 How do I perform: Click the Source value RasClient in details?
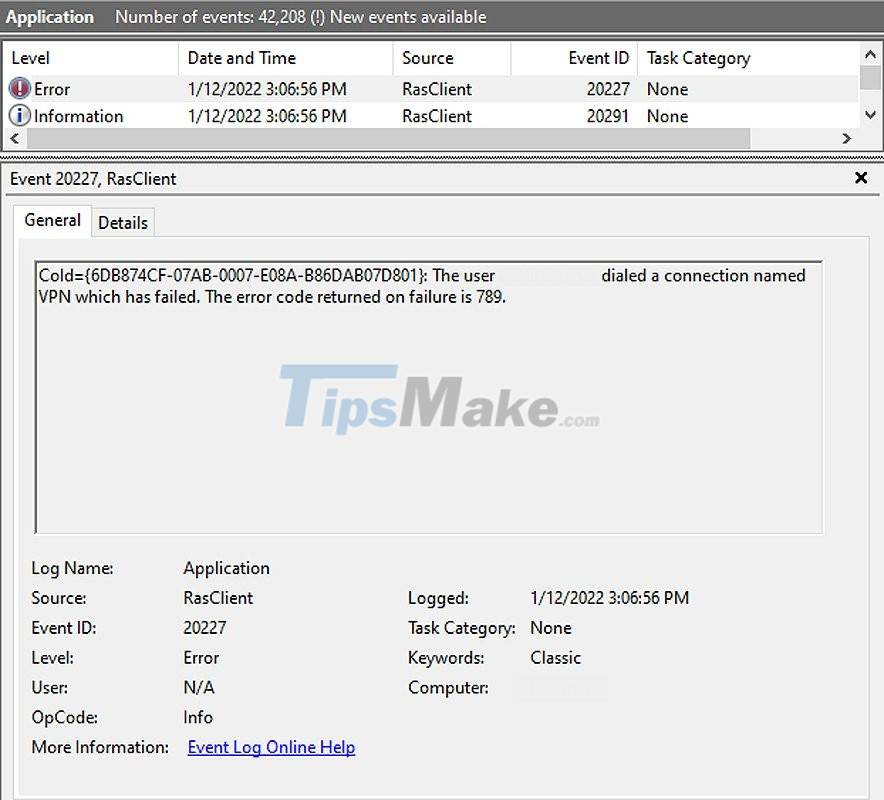click(x=218, y=598)
